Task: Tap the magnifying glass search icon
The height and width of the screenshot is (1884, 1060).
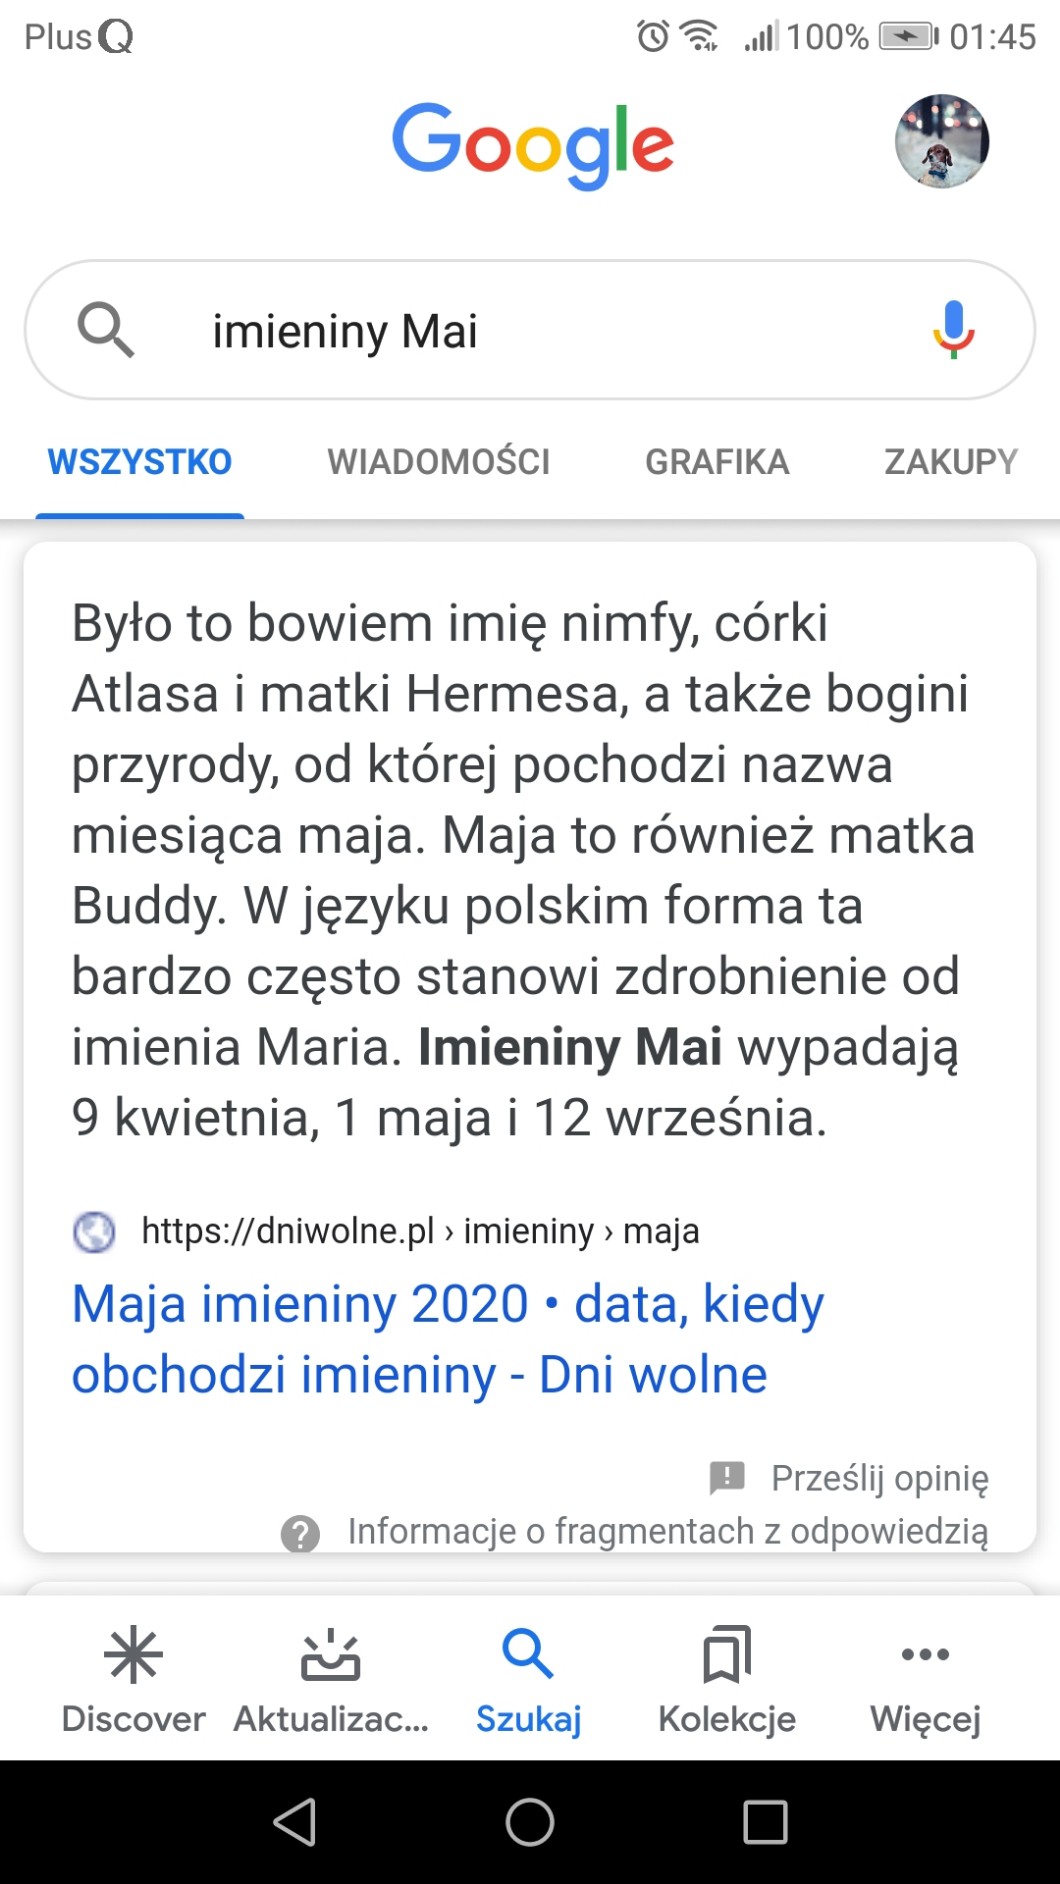Action: [106, 330]
